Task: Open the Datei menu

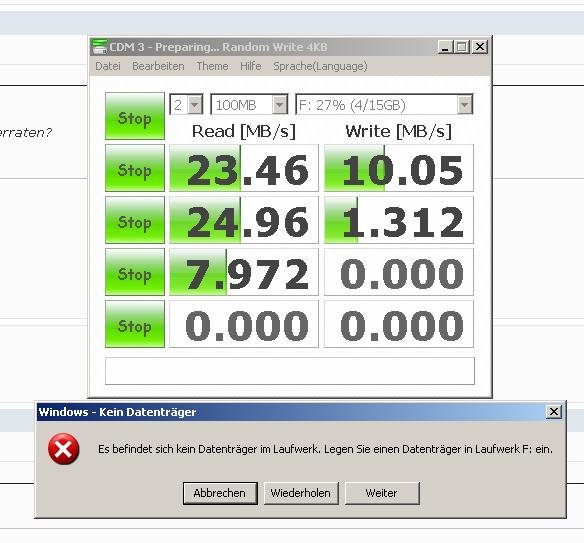Action: [x=108, y=66]
